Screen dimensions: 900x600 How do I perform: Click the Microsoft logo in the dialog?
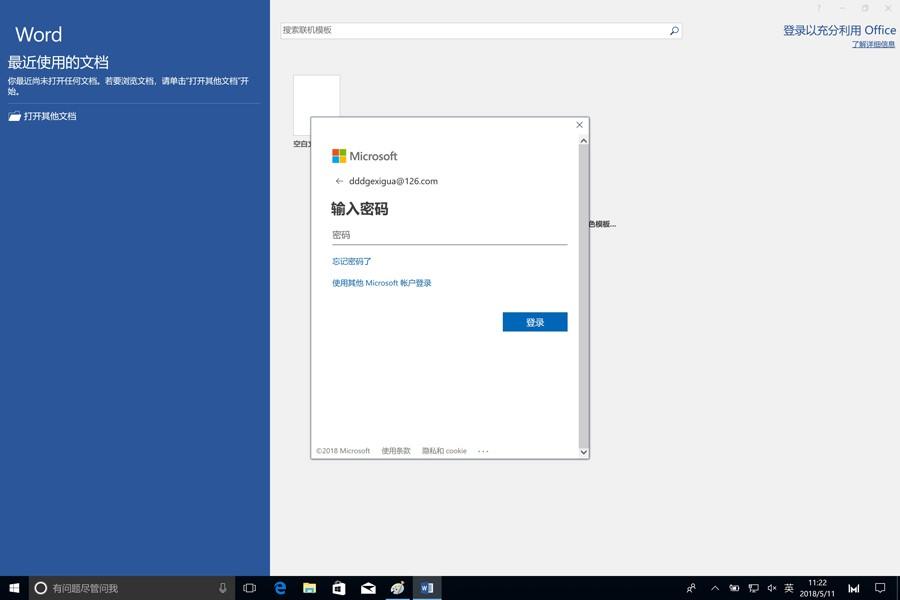tap(364, 156)
